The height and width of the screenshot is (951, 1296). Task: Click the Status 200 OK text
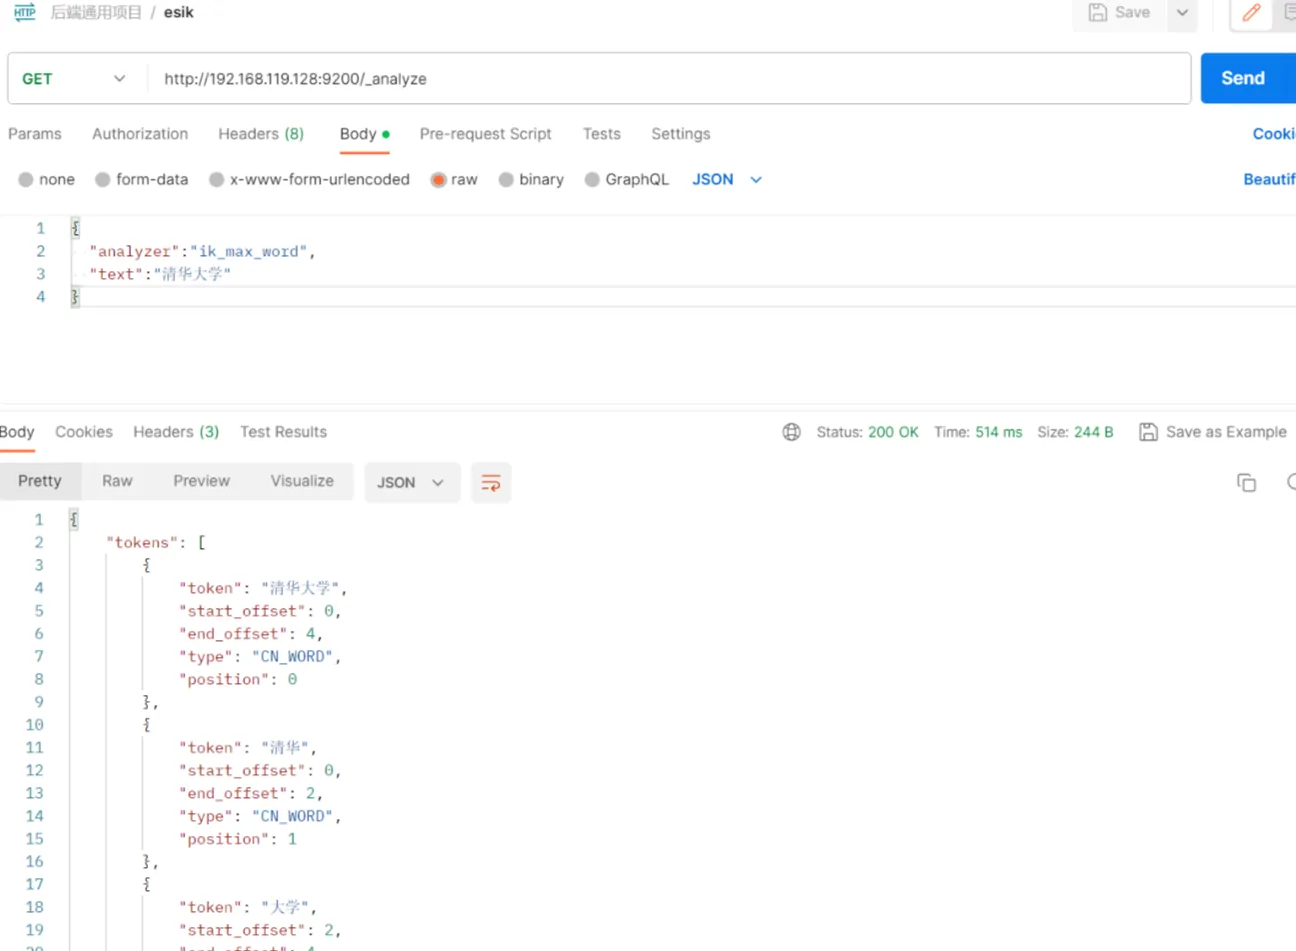[x=867, y=432]
